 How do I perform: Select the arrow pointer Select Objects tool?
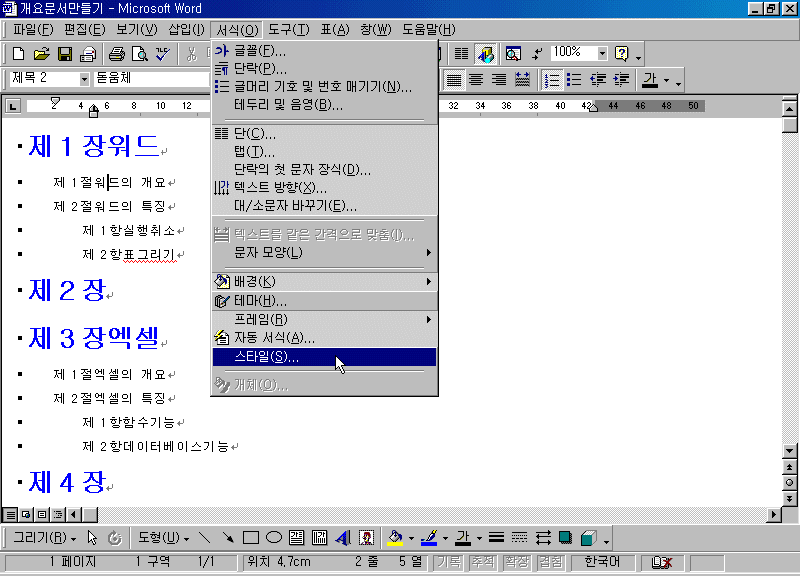92,538
